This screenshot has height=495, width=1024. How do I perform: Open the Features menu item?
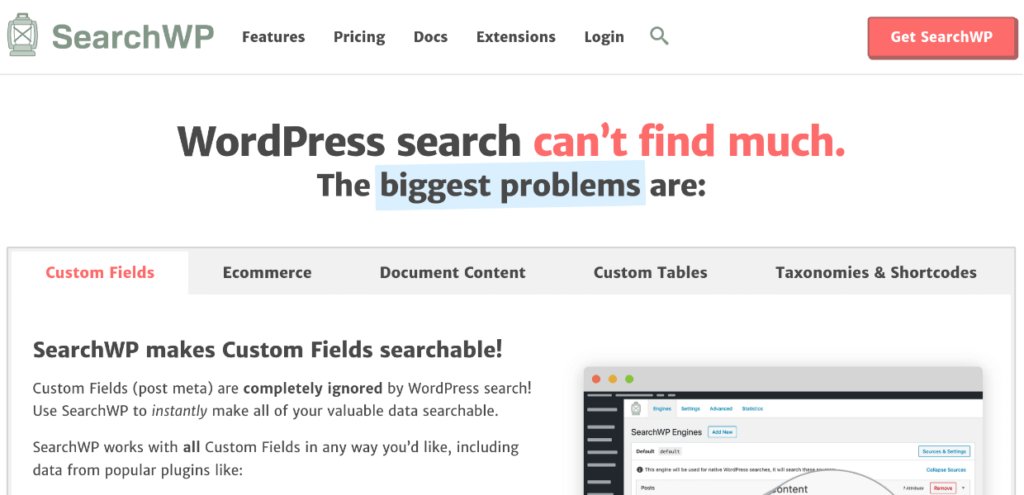(273, 37)
